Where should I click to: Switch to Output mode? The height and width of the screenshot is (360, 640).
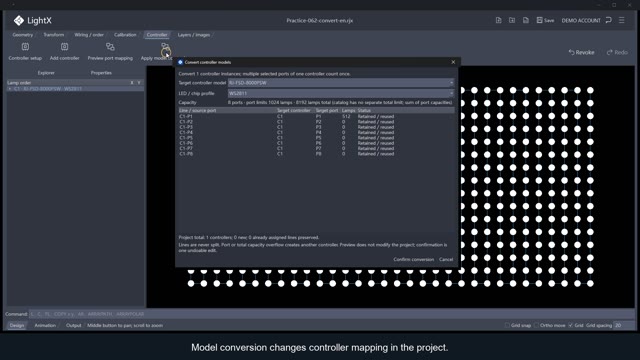pos(73,325)
